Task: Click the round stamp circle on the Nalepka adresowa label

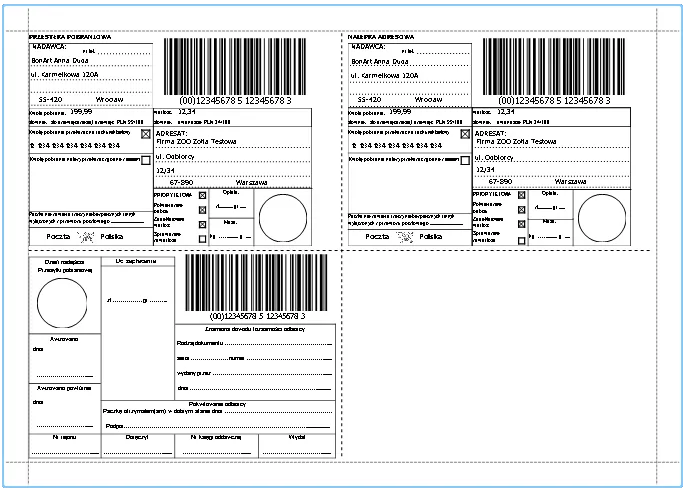Action: click(x=602, y=219)
